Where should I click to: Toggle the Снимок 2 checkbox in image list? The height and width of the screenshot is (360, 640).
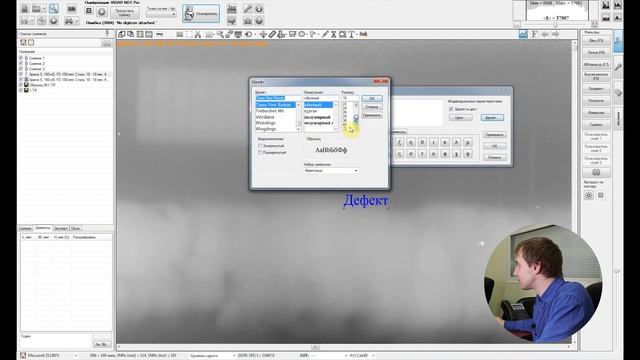click(21, 64)
